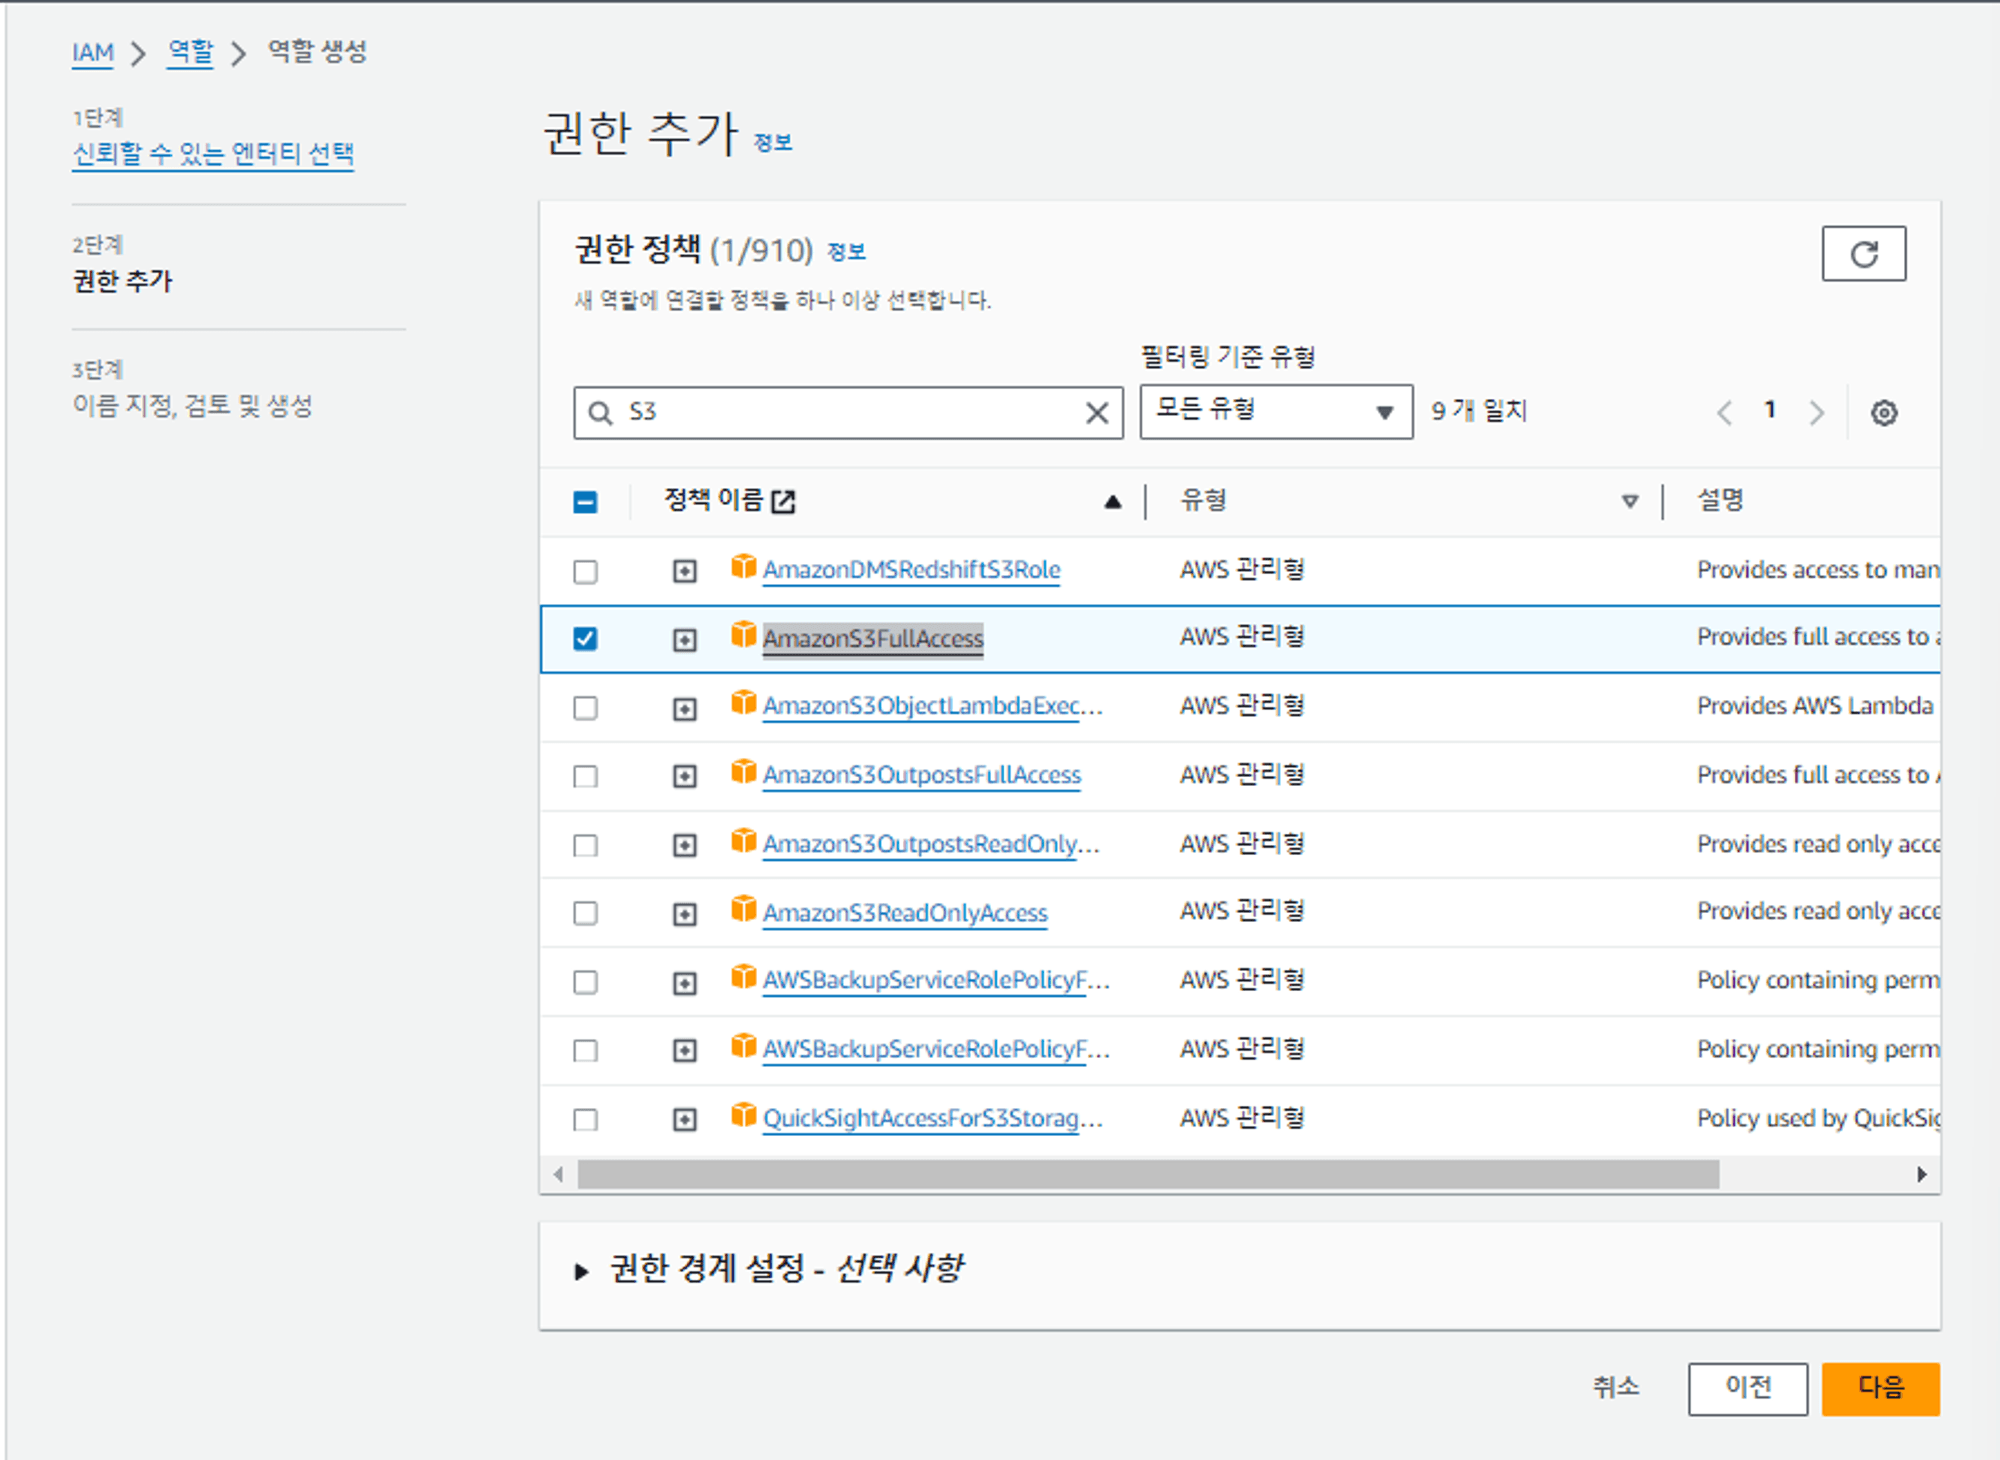The image size is (2000, 1460).
Task: Focus the policy search field
Action: click(848, 412)
